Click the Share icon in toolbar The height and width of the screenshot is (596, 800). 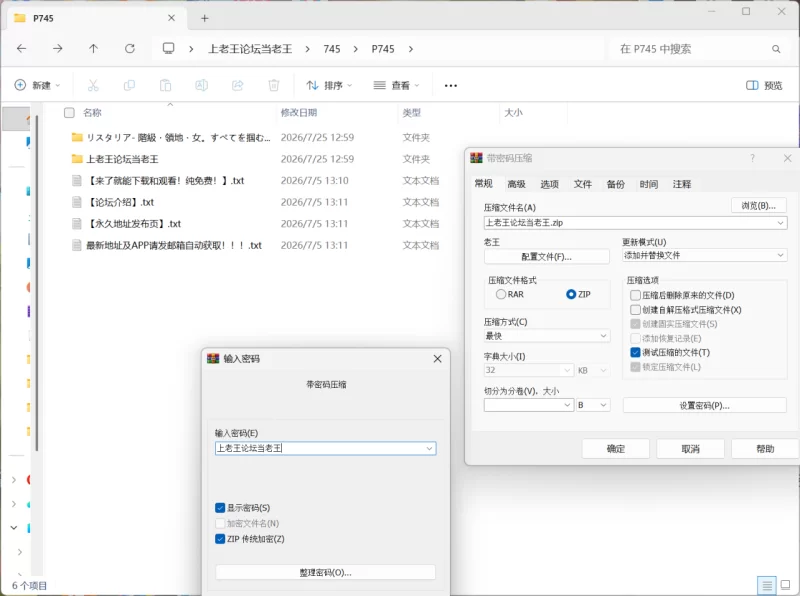[237, 85]
